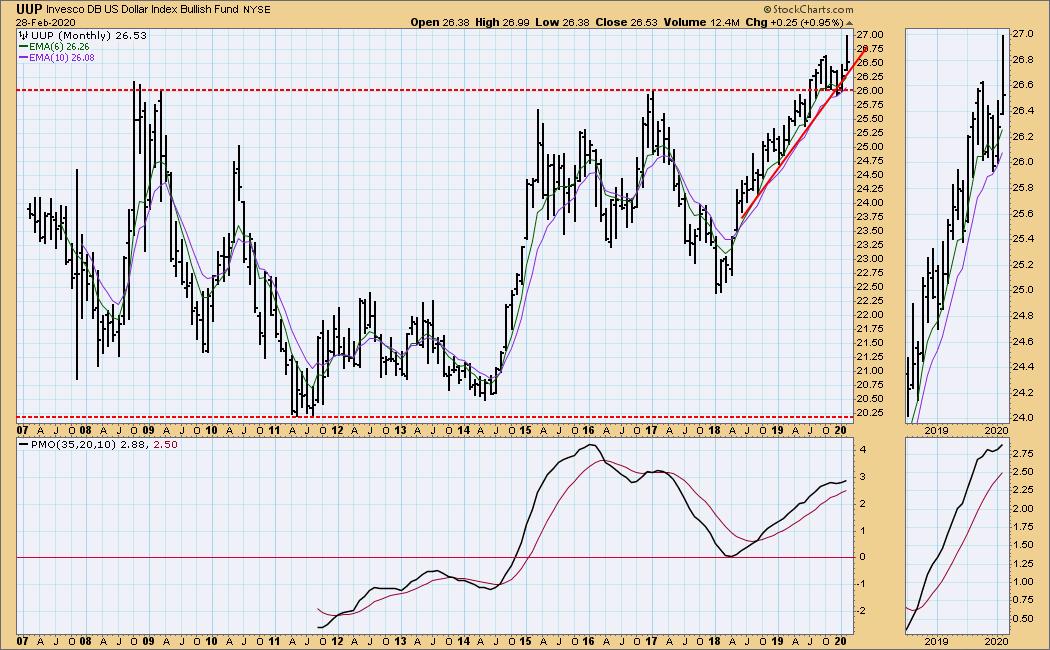Viewport: 1050px width, 650px height.
Task: Click the 26.0 label on the zoomed price panel
Action: pyautogui.click(x=1023, y=161)
